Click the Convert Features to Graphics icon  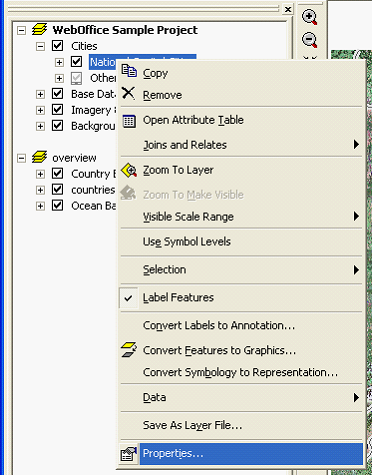tap(129, 350)
